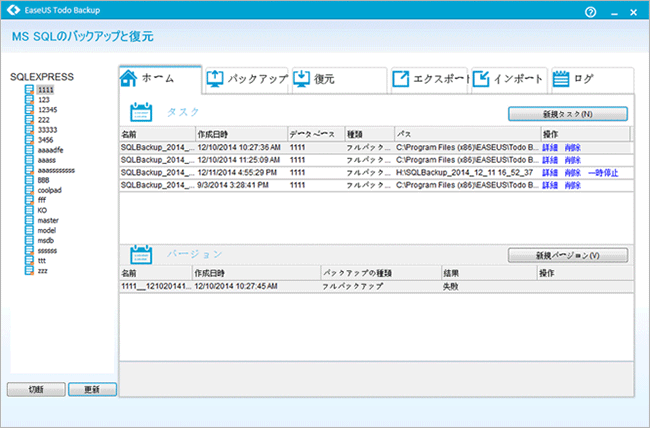
Task: Click the database icon beside msdb
Action: [29, 241]
